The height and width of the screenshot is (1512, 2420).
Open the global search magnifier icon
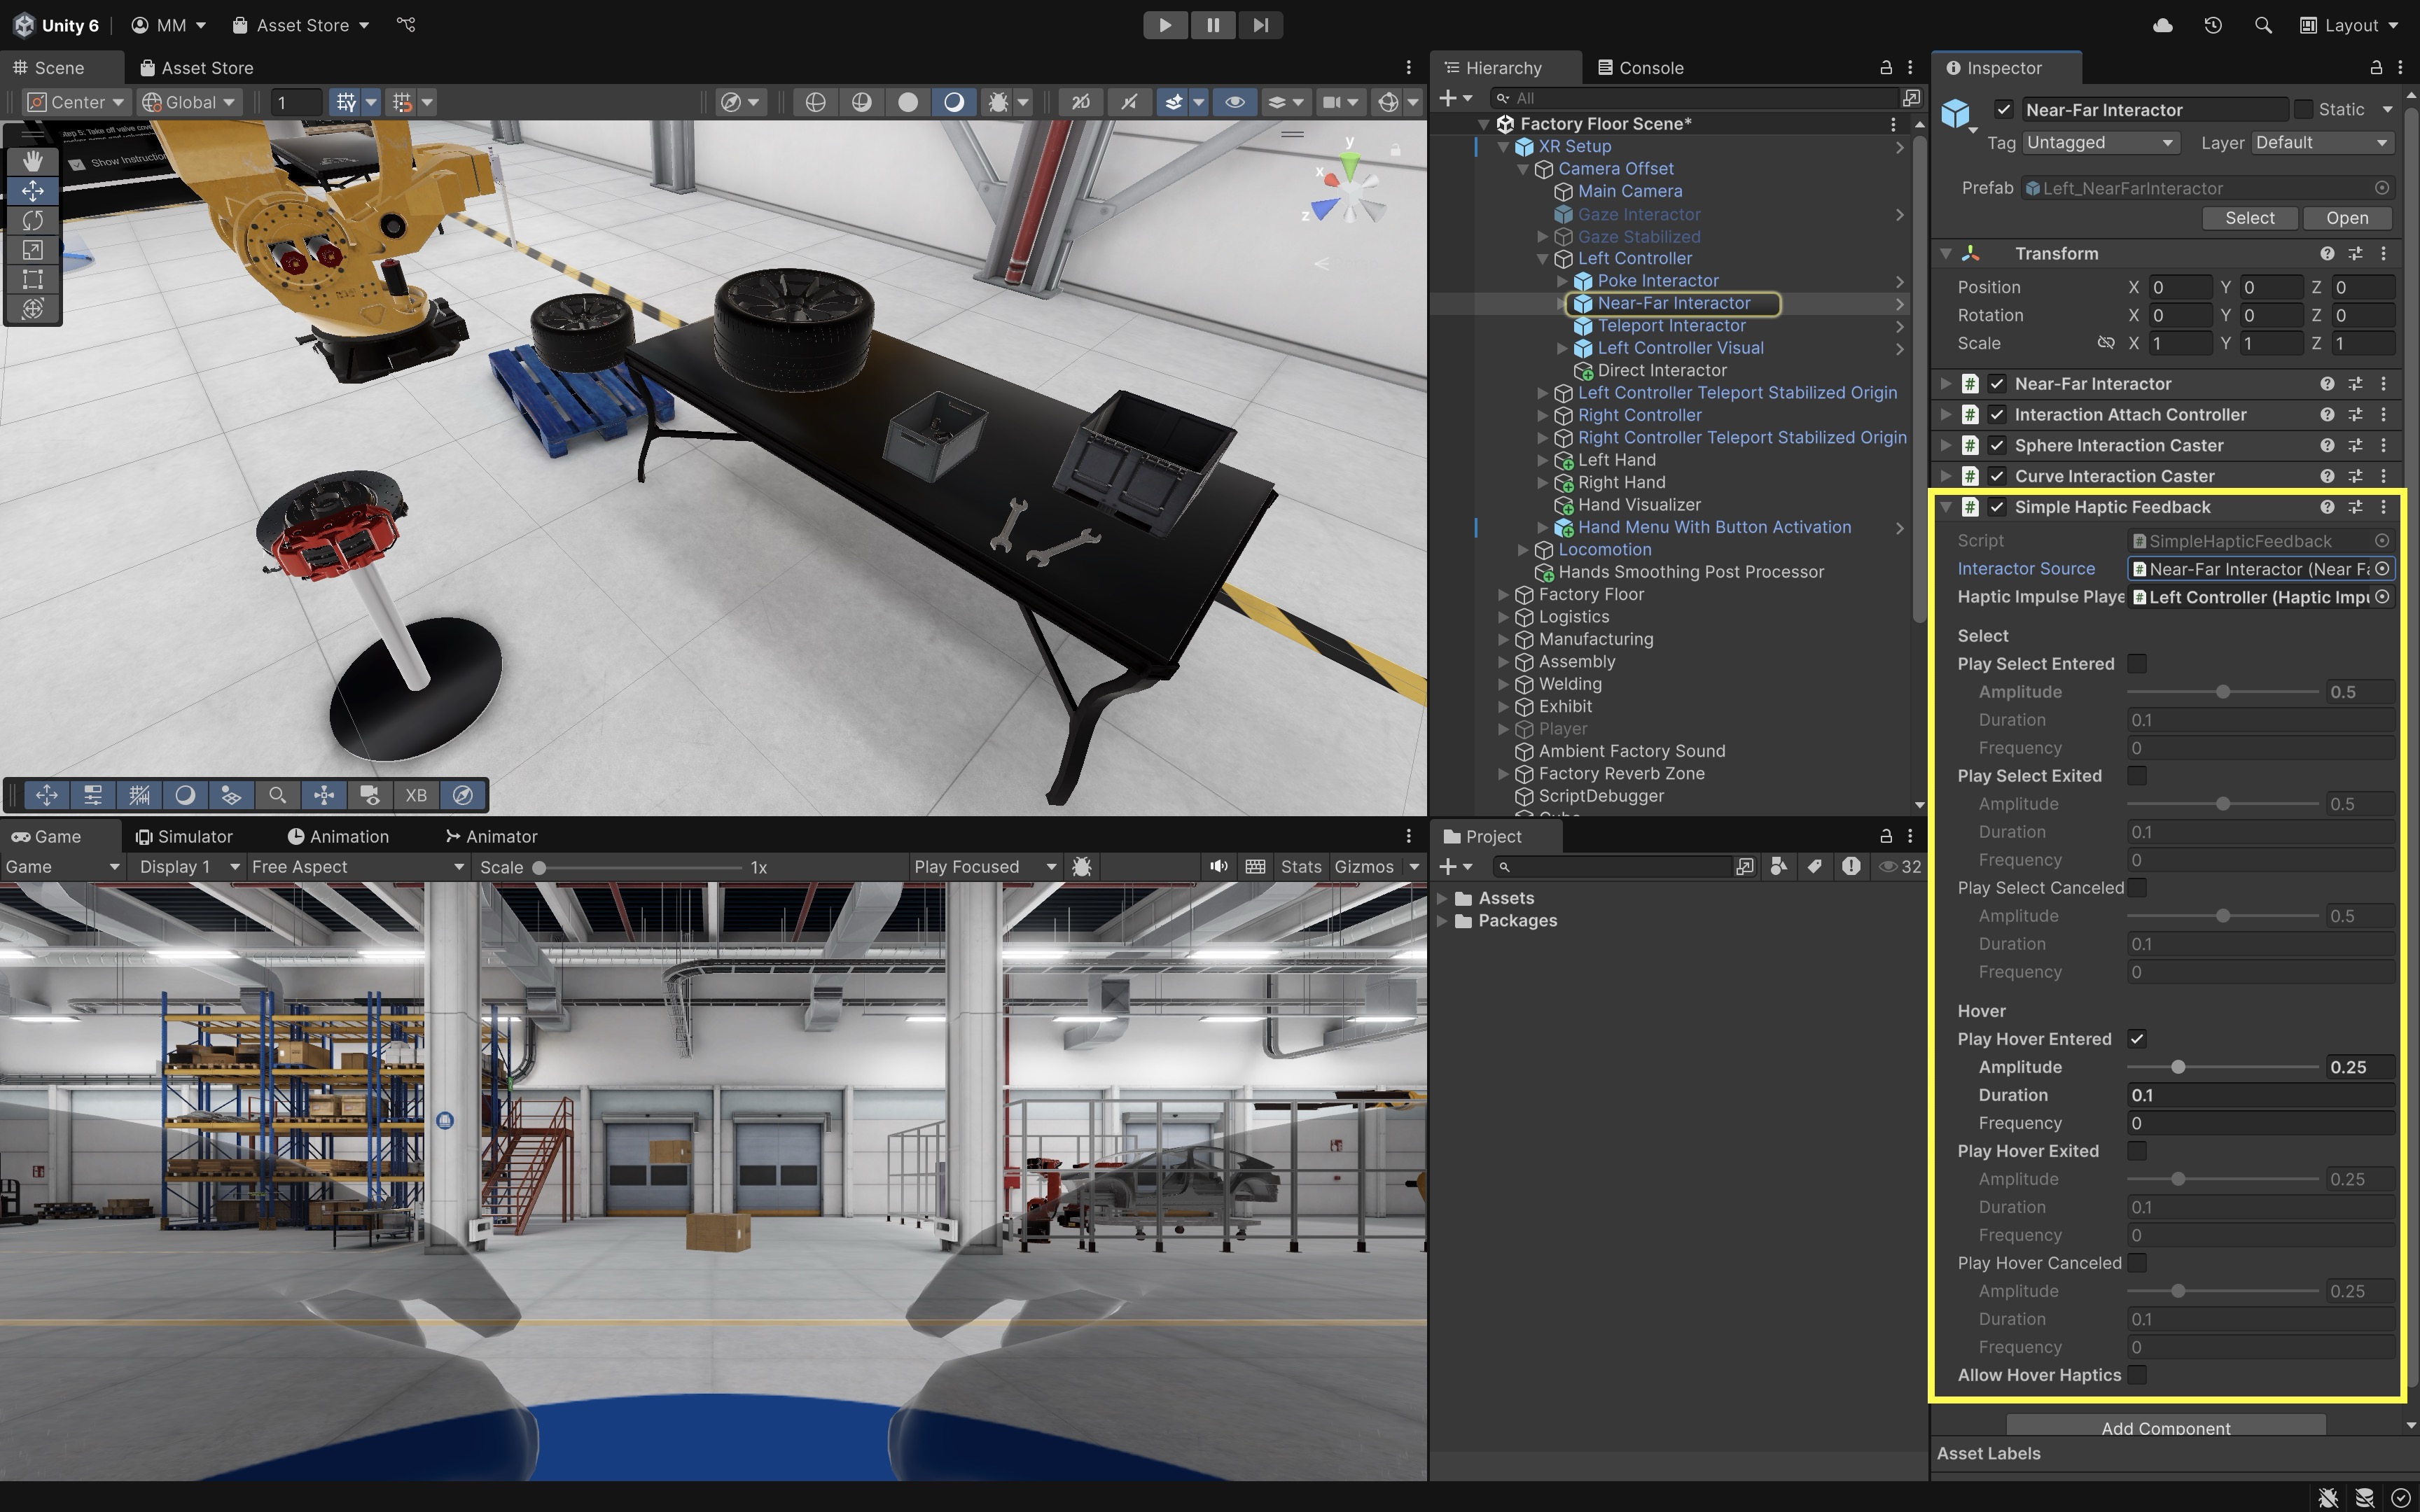pyautogui.click(x=2263, y=25)
